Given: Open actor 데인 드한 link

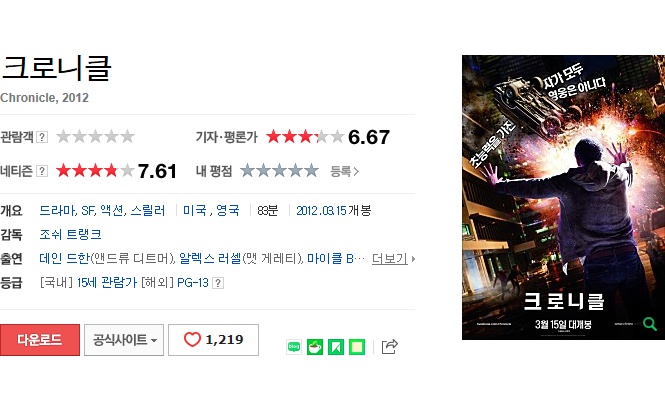Looking at the screenshot, I should pyautogui.click(x=64, y=258).
